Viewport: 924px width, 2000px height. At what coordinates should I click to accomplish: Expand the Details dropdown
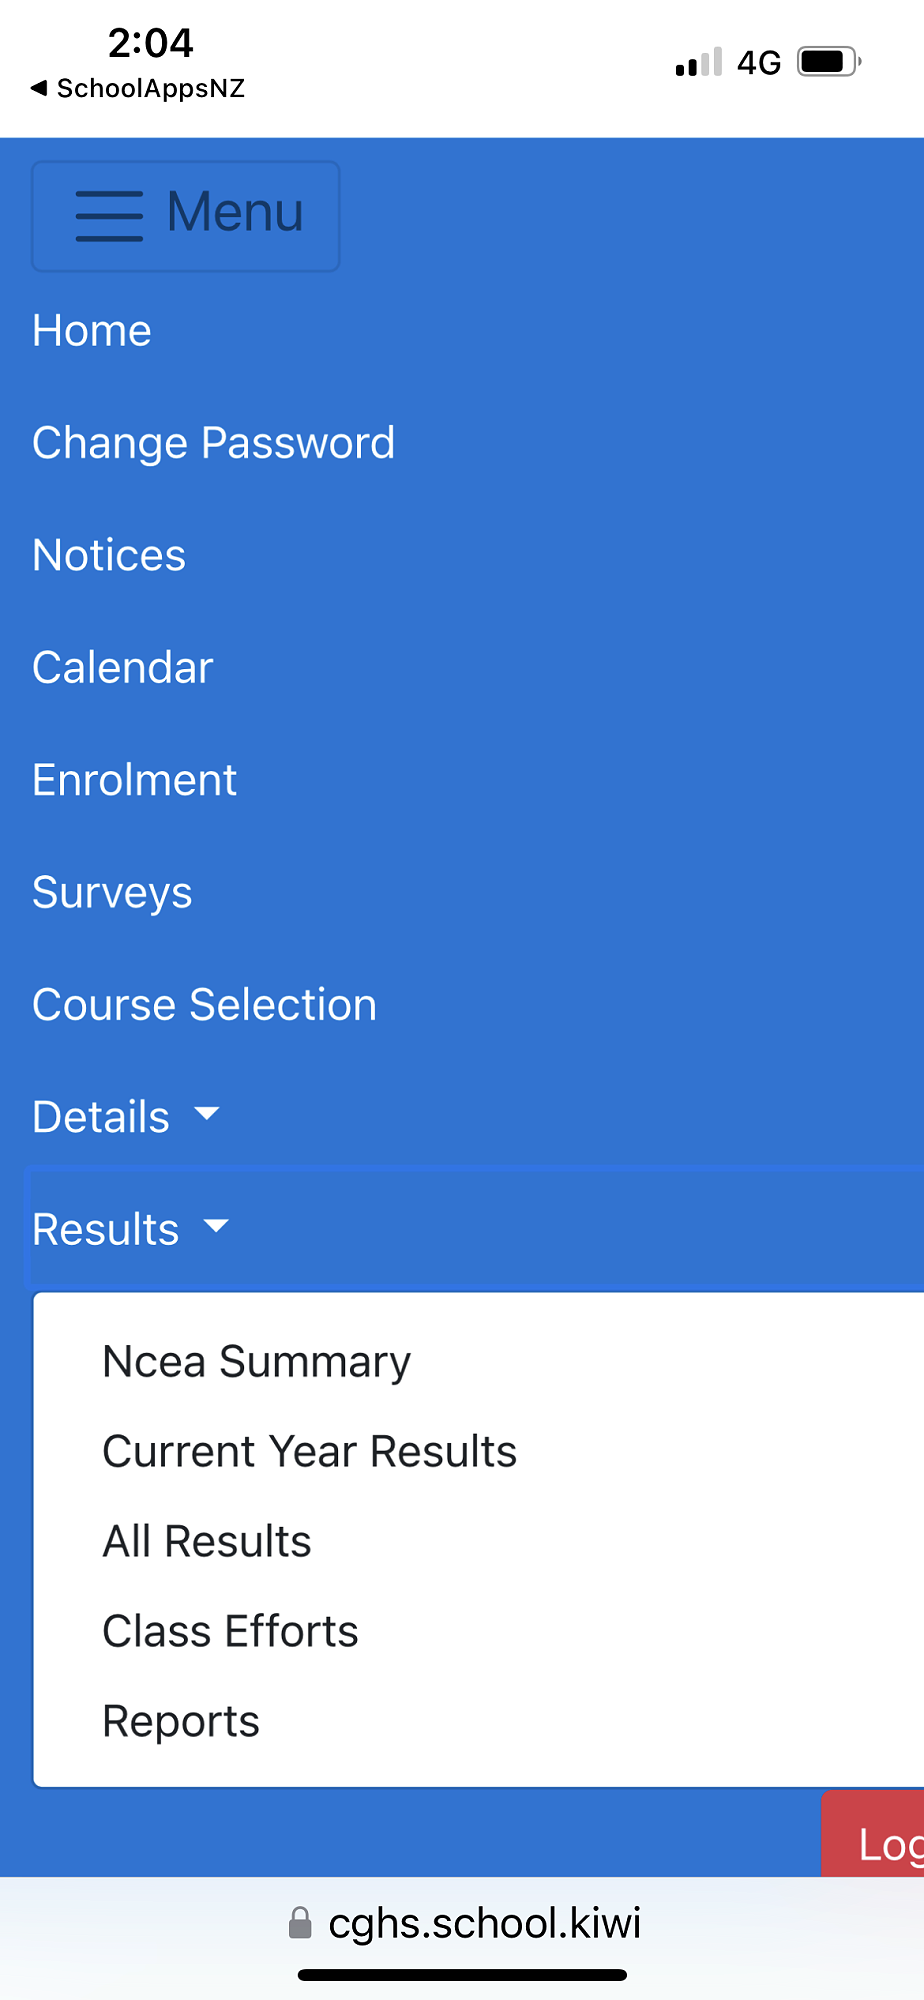point(101,1117)
